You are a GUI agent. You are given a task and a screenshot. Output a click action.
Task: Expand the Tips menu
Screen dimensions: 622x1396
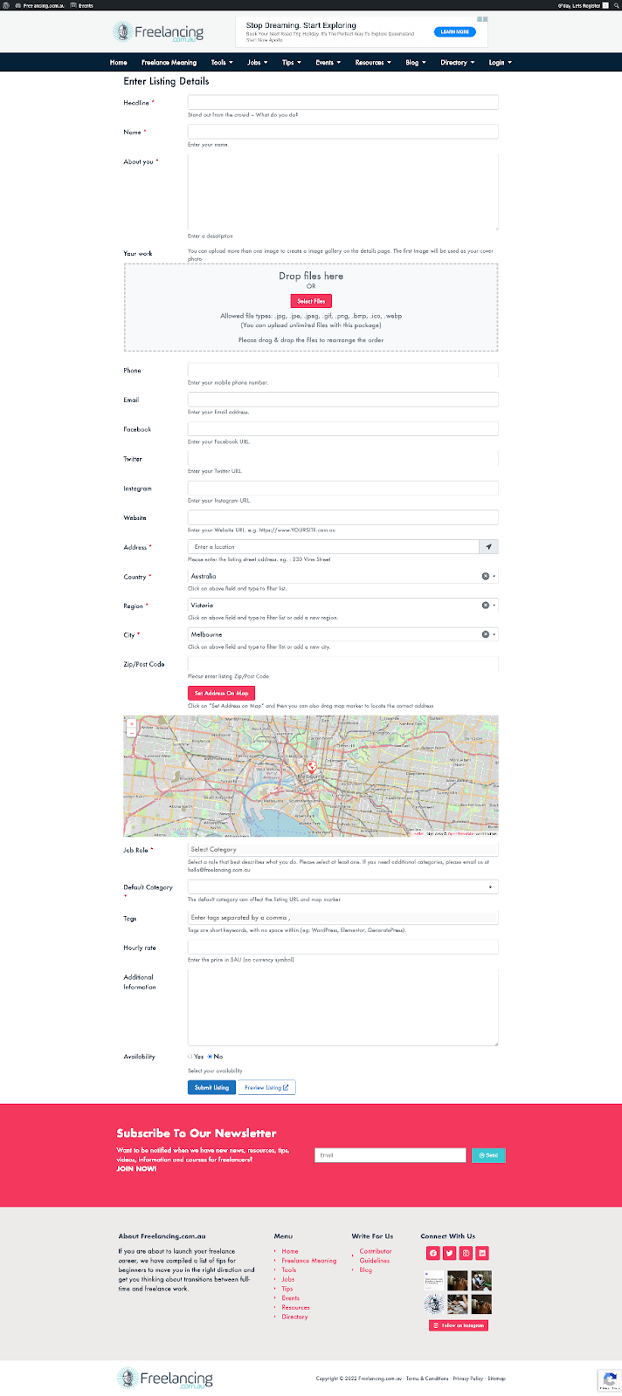click(292, 62)
